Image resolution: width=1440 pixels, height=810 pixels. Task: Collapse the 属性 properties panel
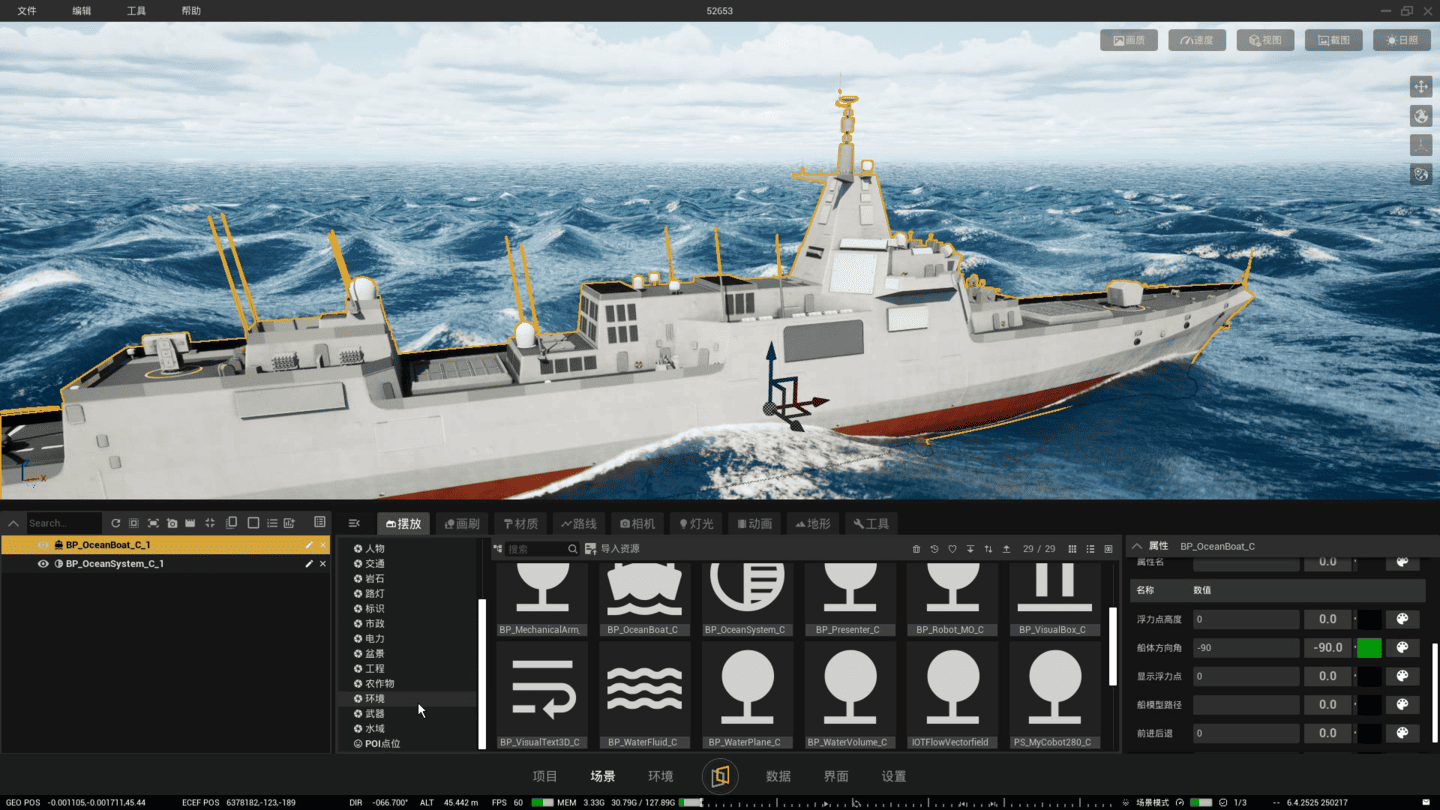[x=1136, y=546]
